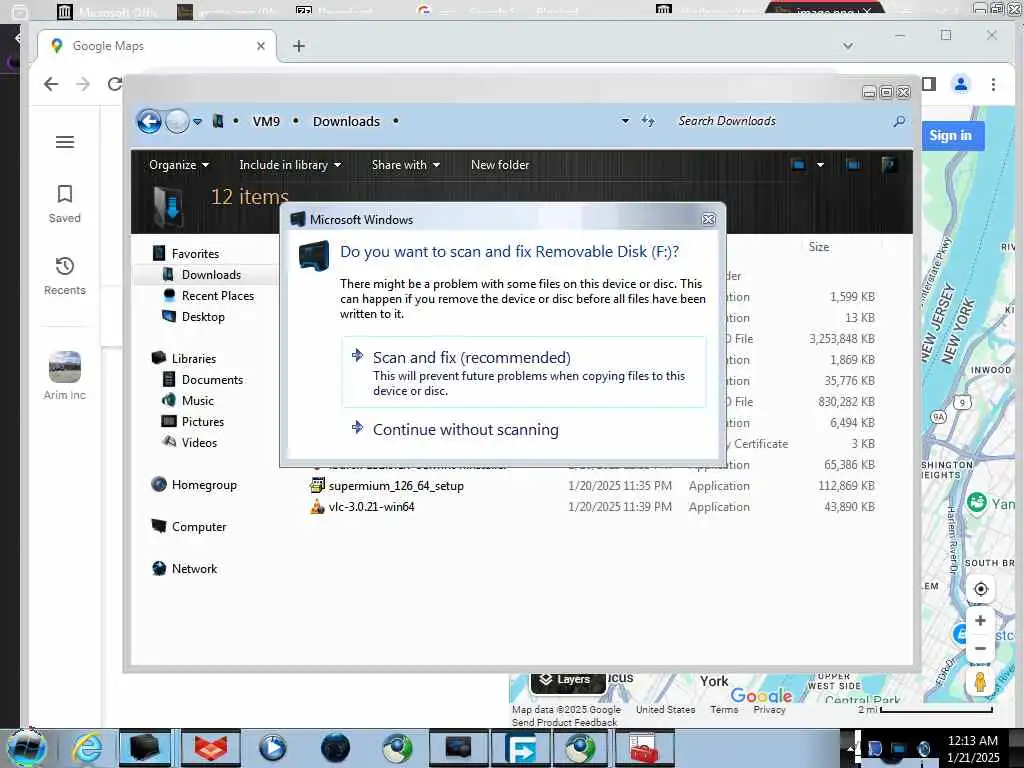
Task: Open a new browser tab
Action: 298,46
